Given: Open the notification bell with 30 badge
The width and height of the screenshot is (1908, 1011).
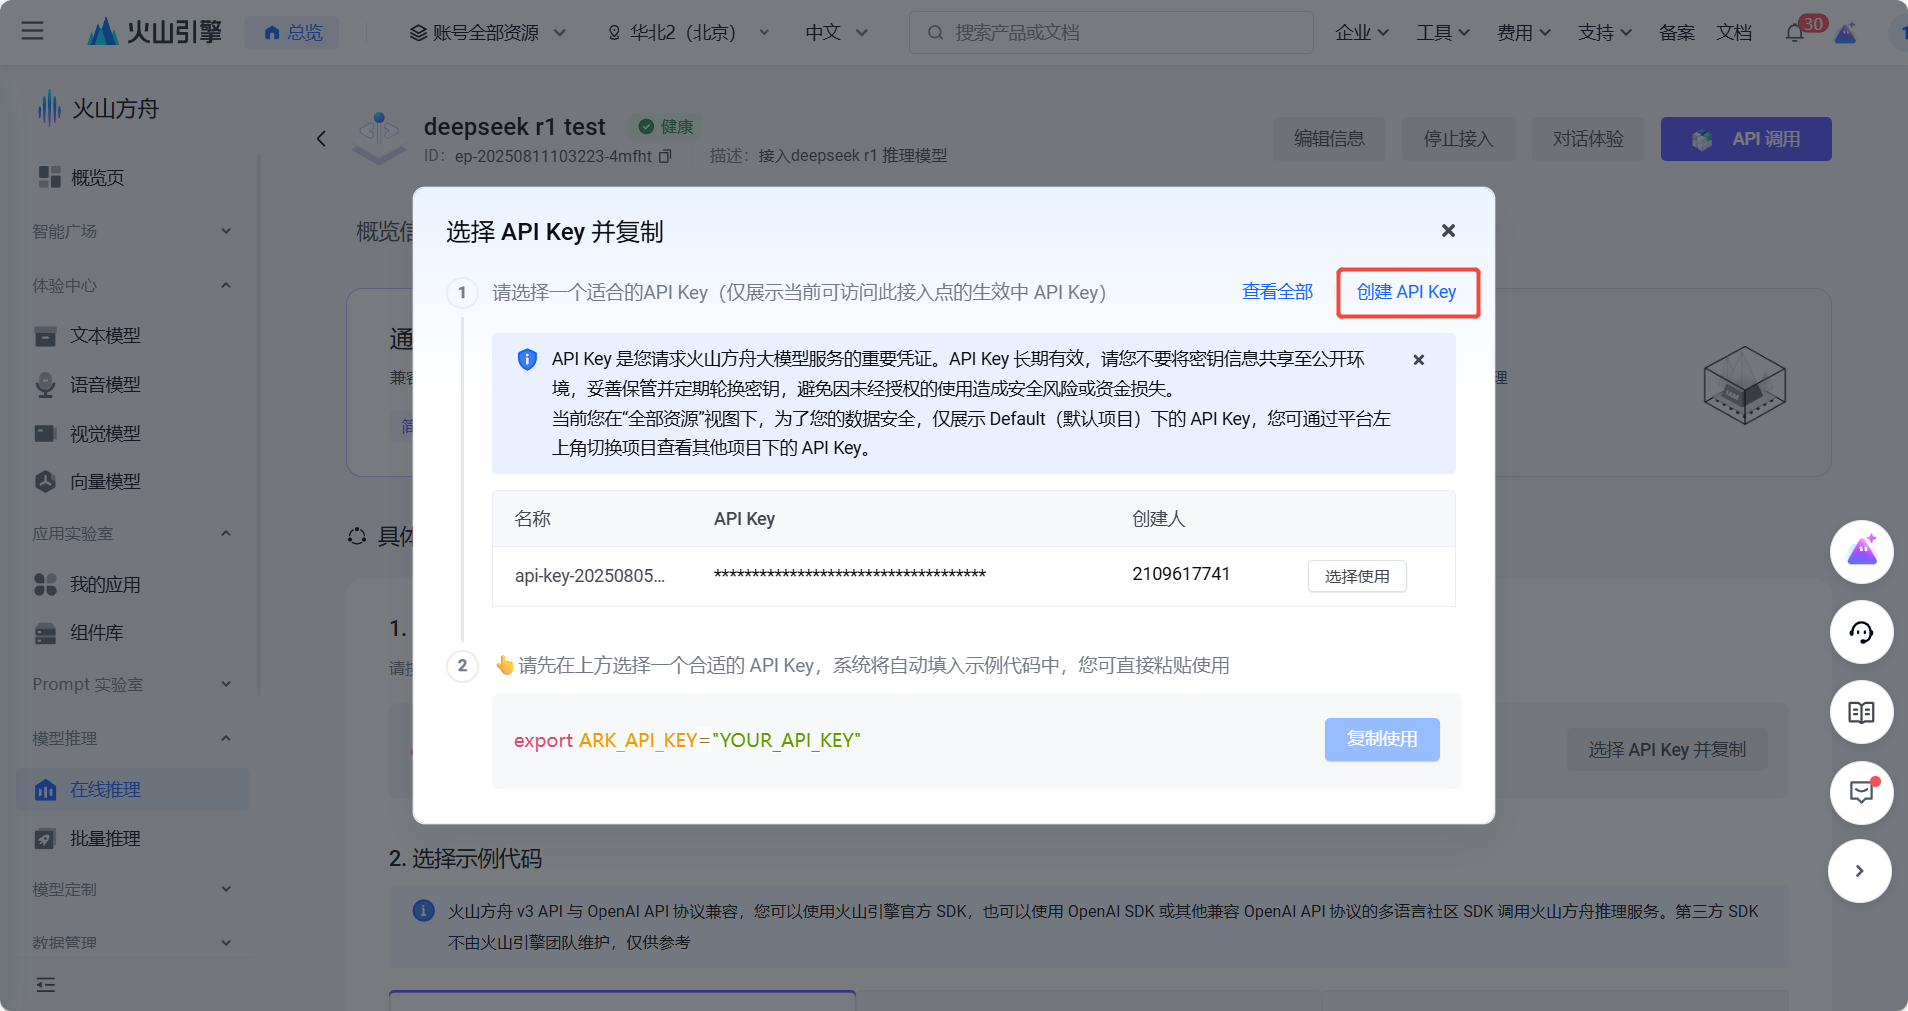Looking at the screenshot, I should click(1796, 33).
